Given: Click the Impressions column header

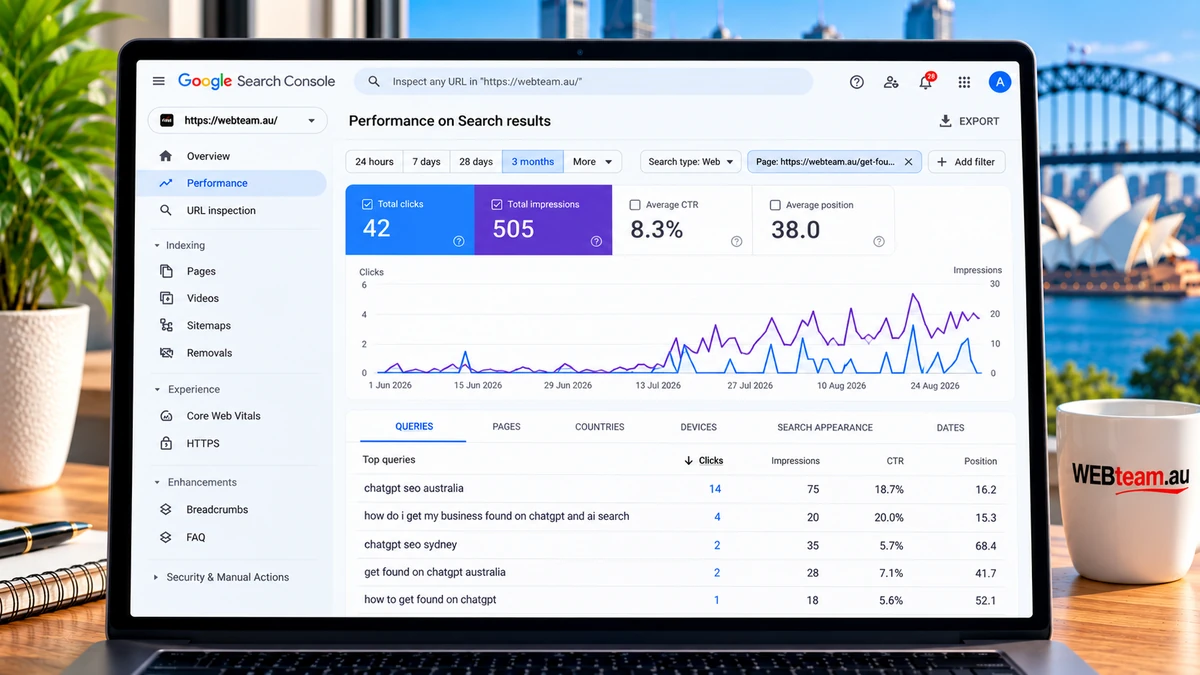Looking at the screenshot, I should click(x=796, y=461).
